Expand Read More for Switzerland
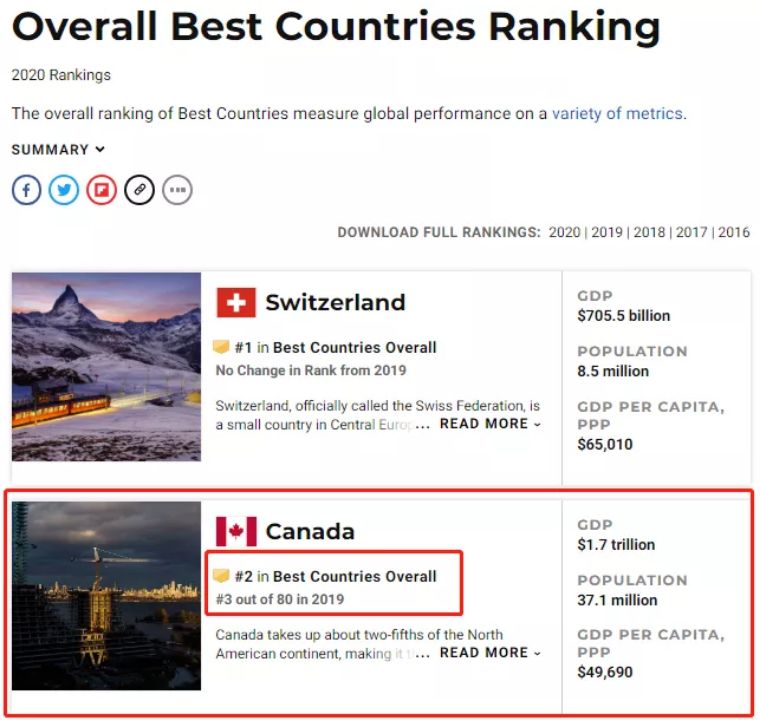The image size is (760, 720). click(490, 424)
